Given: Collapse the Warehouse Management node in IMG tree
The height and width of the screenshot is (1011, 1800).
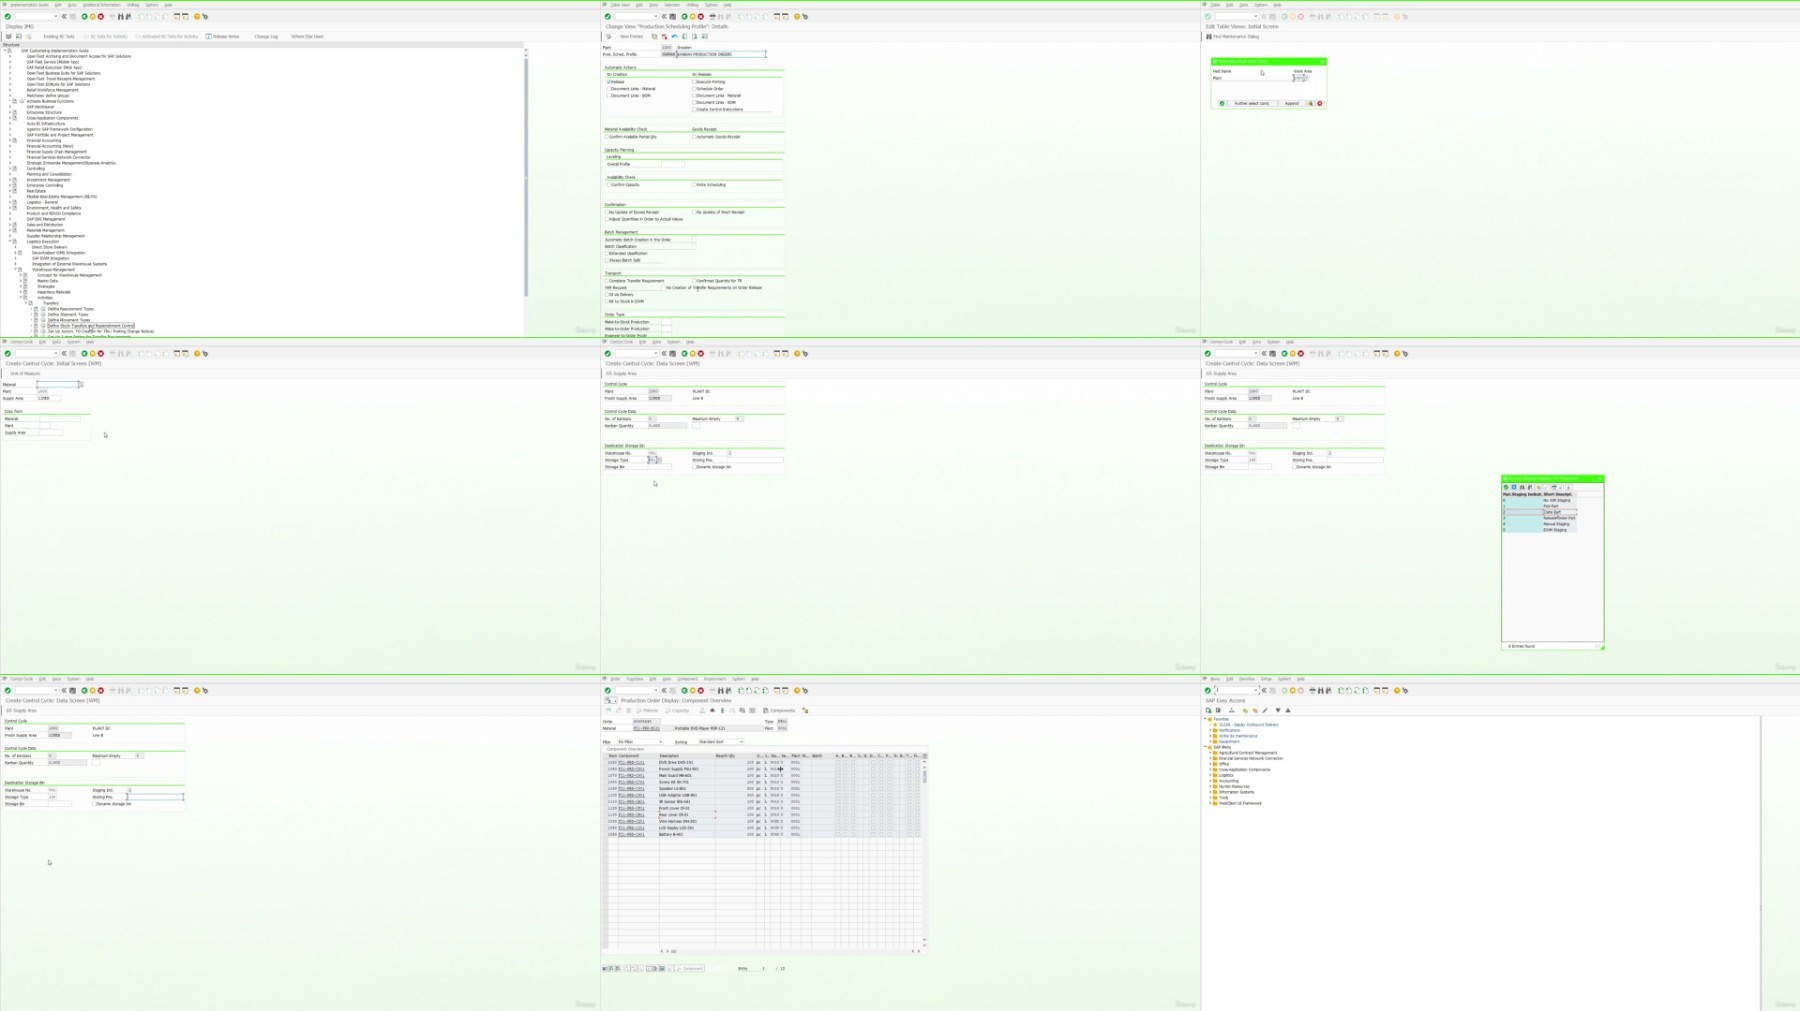Looking at the screenshot, I should pos(15,270).
